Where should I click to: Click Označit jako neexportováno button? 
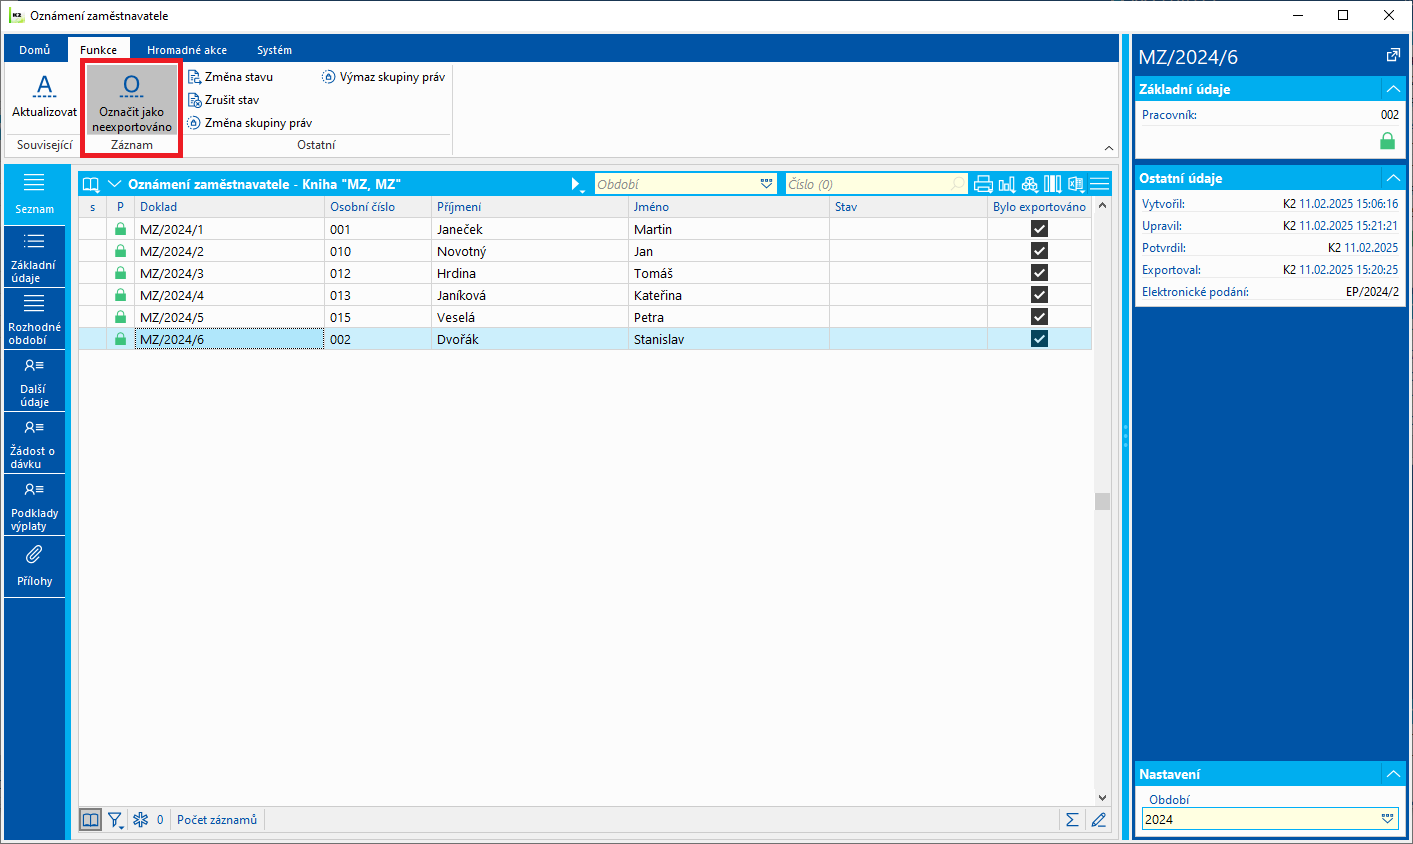(132, 100)
